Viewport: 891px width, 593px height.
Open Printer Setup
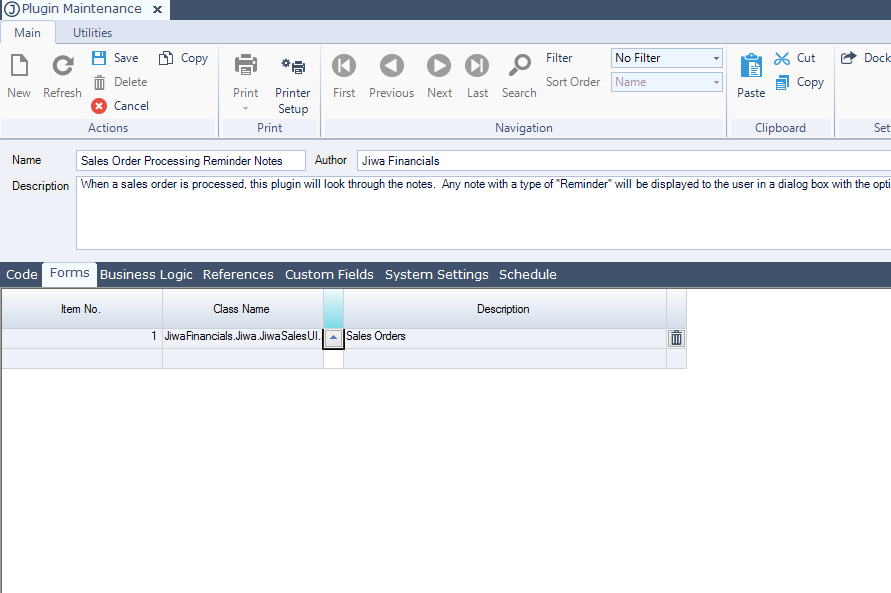tap(293, 67)
